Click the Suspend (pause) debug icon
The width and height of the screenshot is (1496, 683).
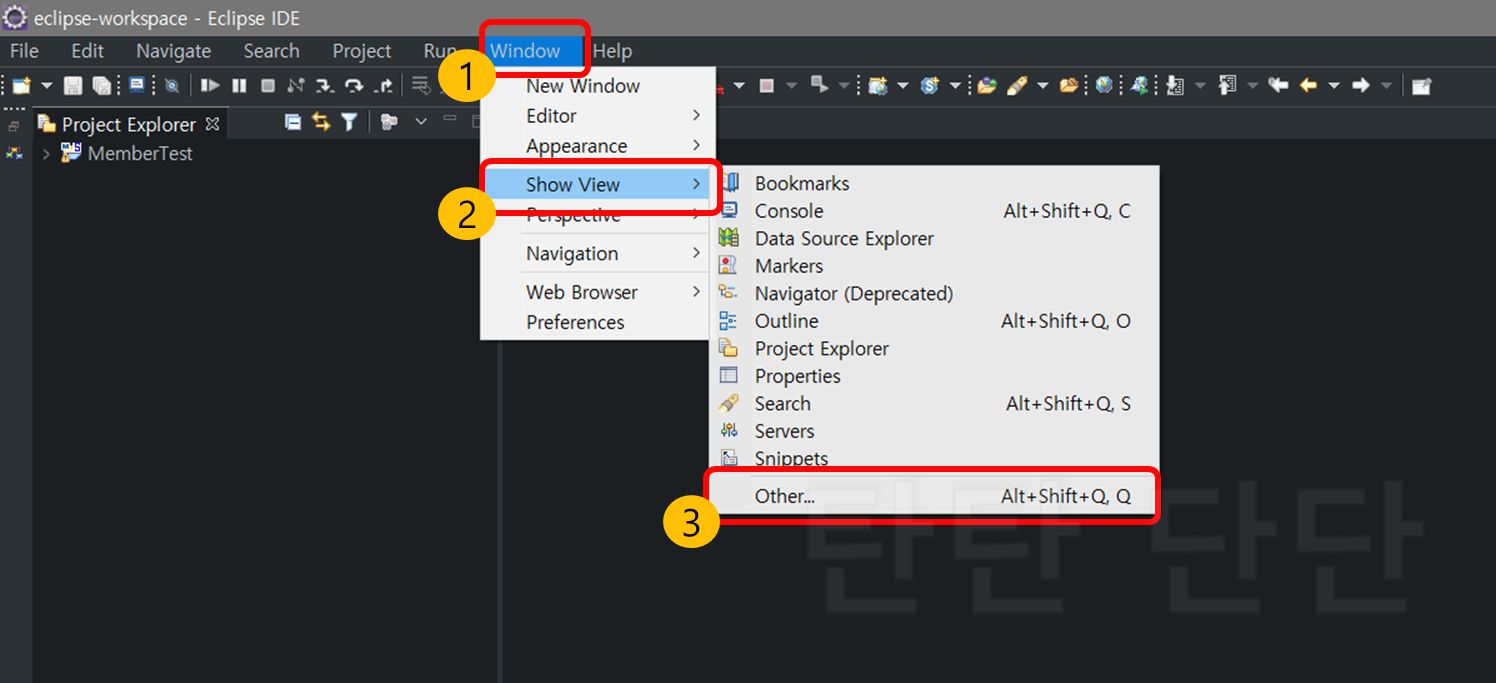point(239,85)
